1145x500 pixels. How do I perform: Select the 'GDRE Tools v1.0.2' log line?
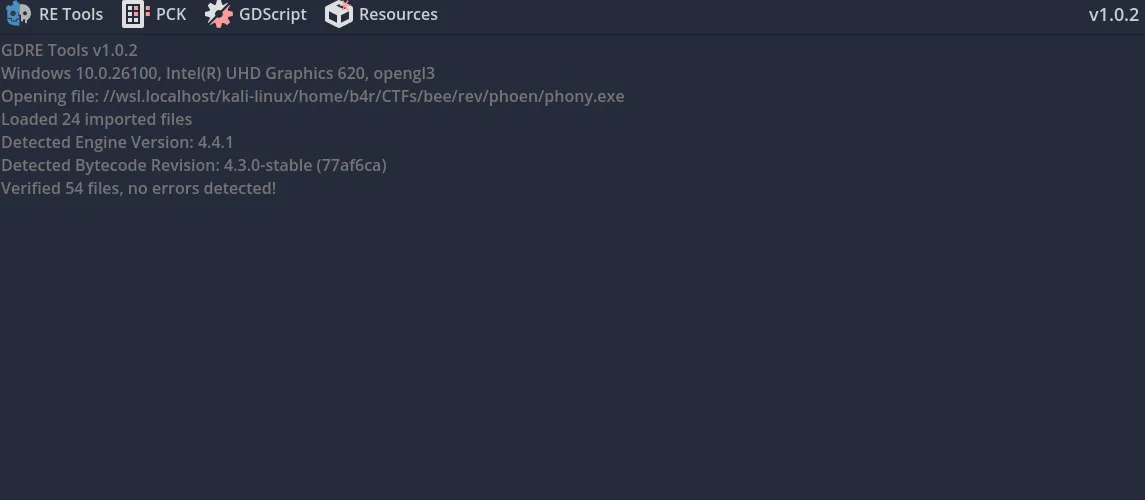click(69, 50)
